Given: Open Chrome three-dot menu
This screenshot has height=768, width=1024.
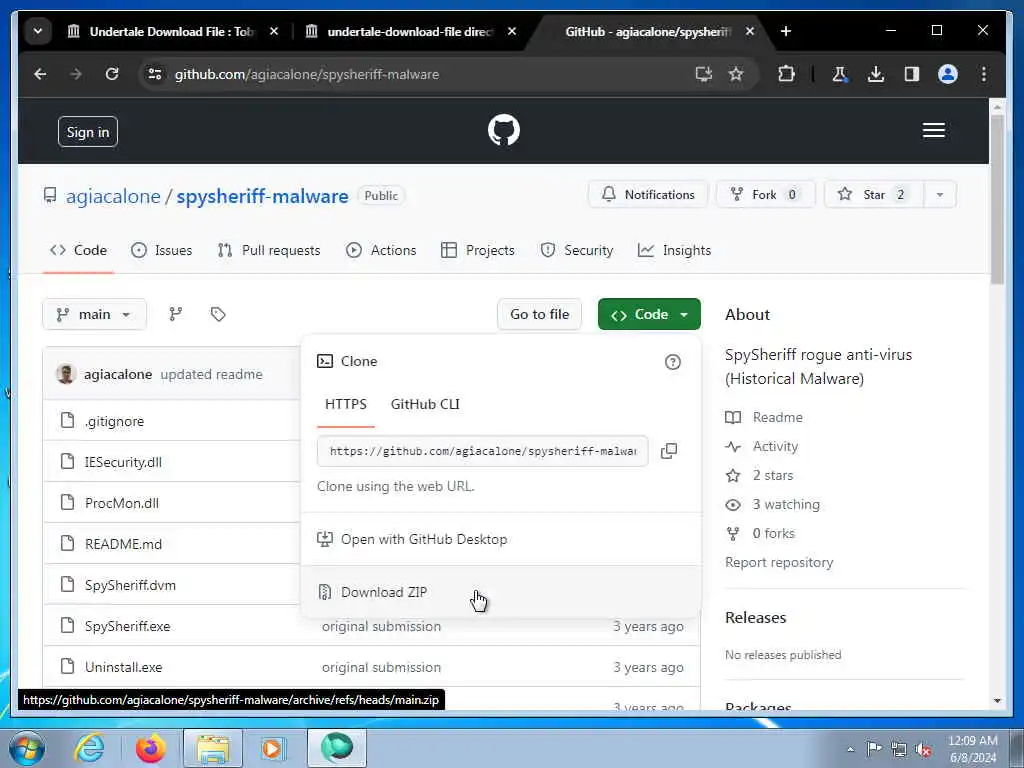Looking at the screenshot, I should tap(984, 74).
